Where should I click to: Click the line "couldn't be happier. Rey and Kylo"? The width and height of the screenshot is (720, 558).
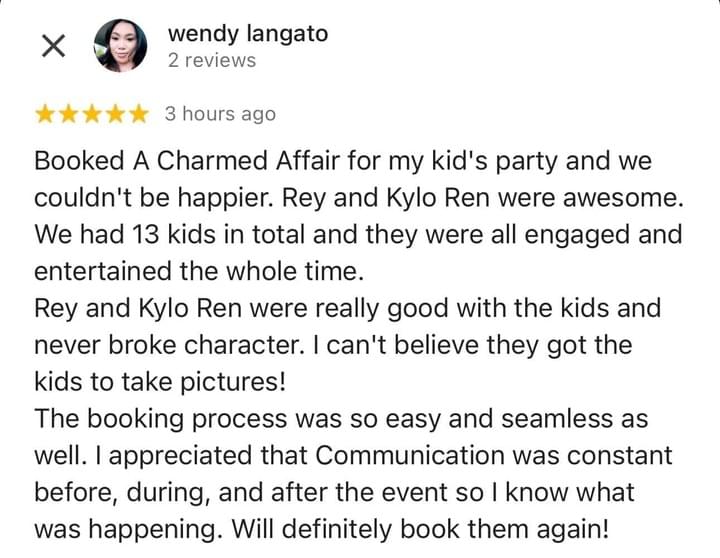(358, 197)
